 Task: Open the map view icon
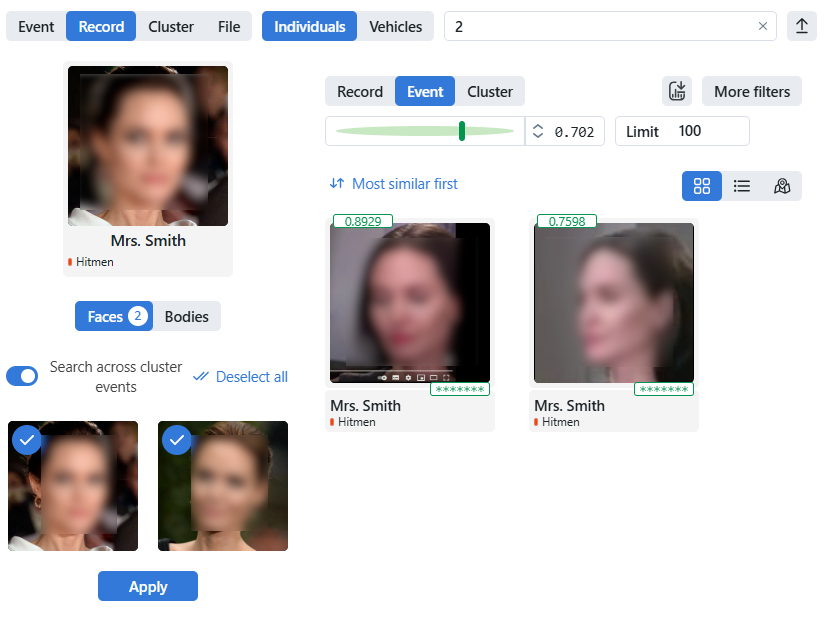pyautogui.click(x=782, y=186)
